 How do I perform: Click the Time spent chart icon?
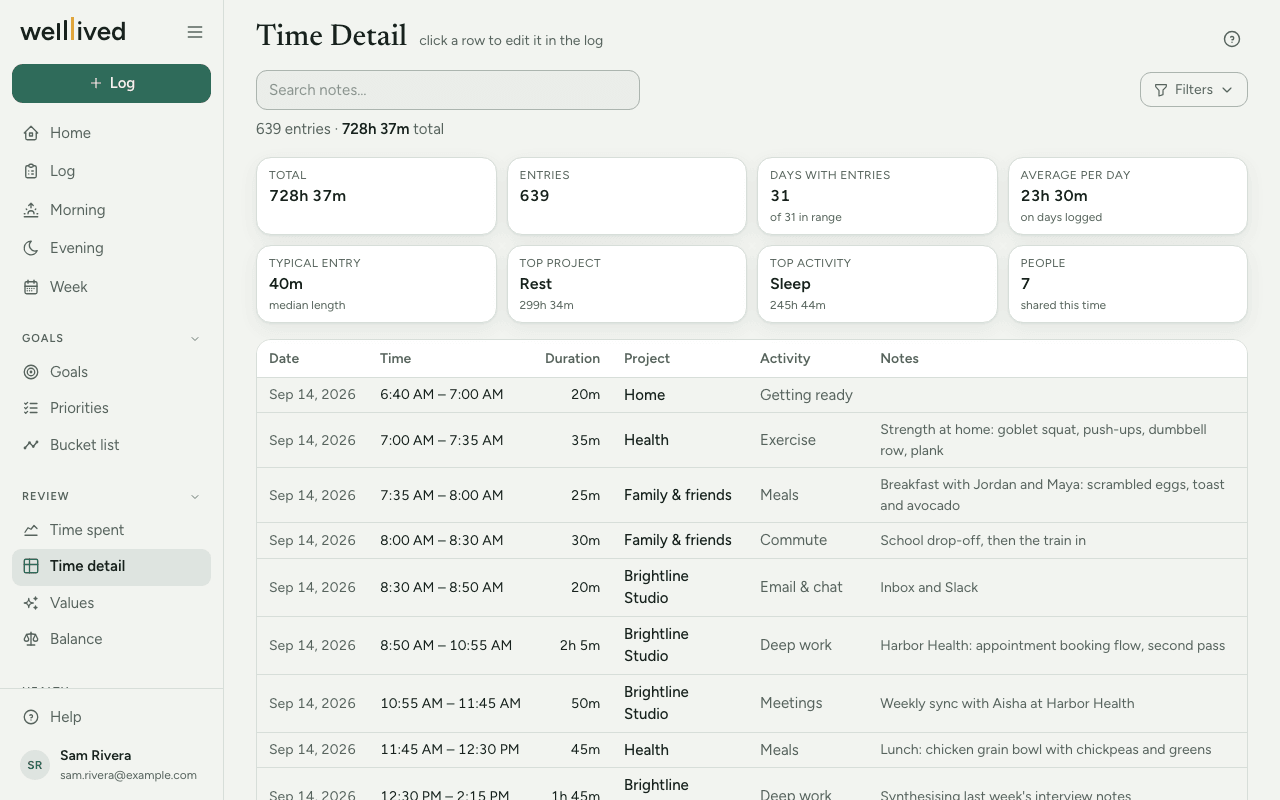31,530
